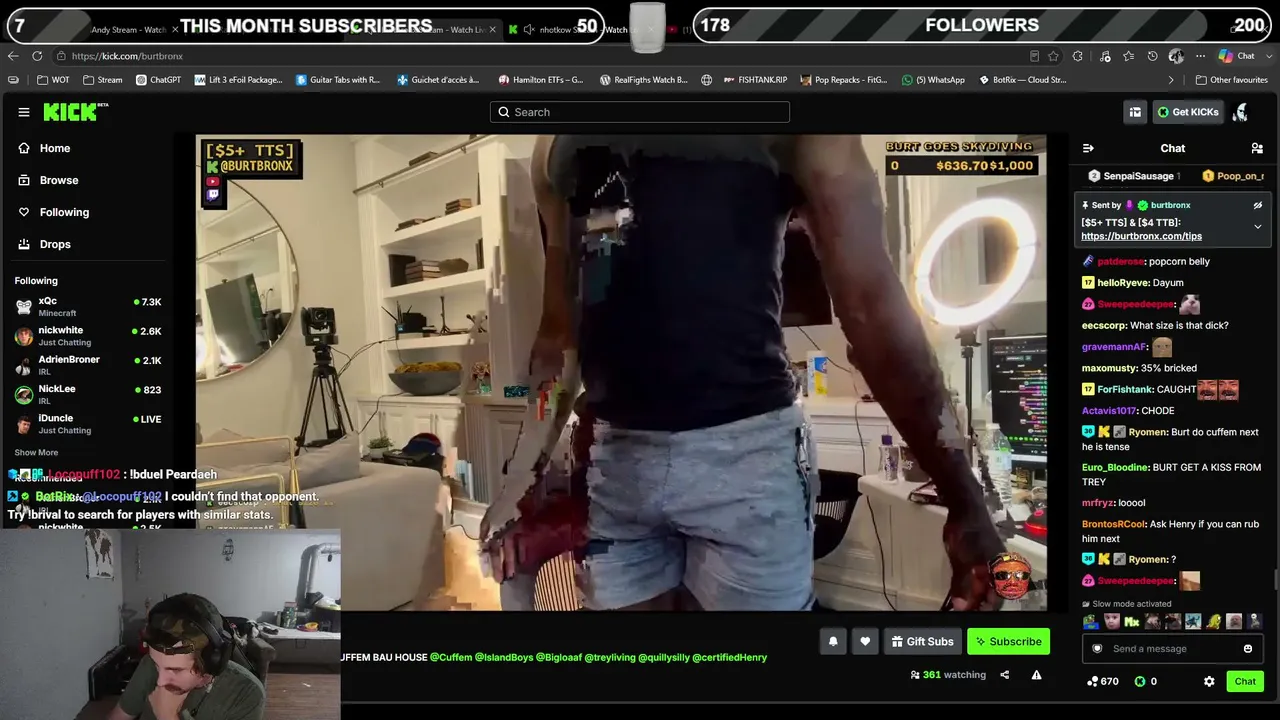Image resolution: width=1280 pixels, height=720 pixels.
Task: Report the stream with warning triangle icon
Action: click(1036, 675)
